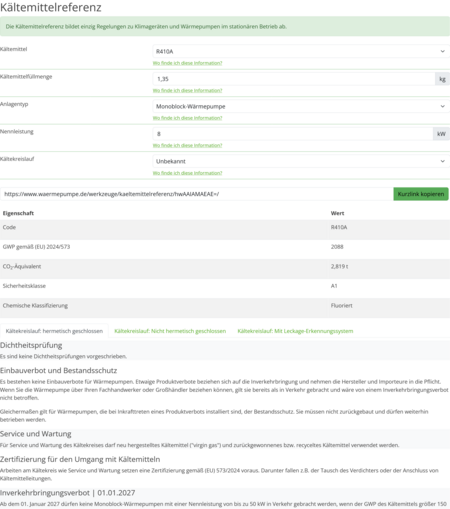The width and height of the screenshot is (450, 509).
Task: Click the Kältemittelfüllmenge input with 1,35
Action: tap(294, 79)
